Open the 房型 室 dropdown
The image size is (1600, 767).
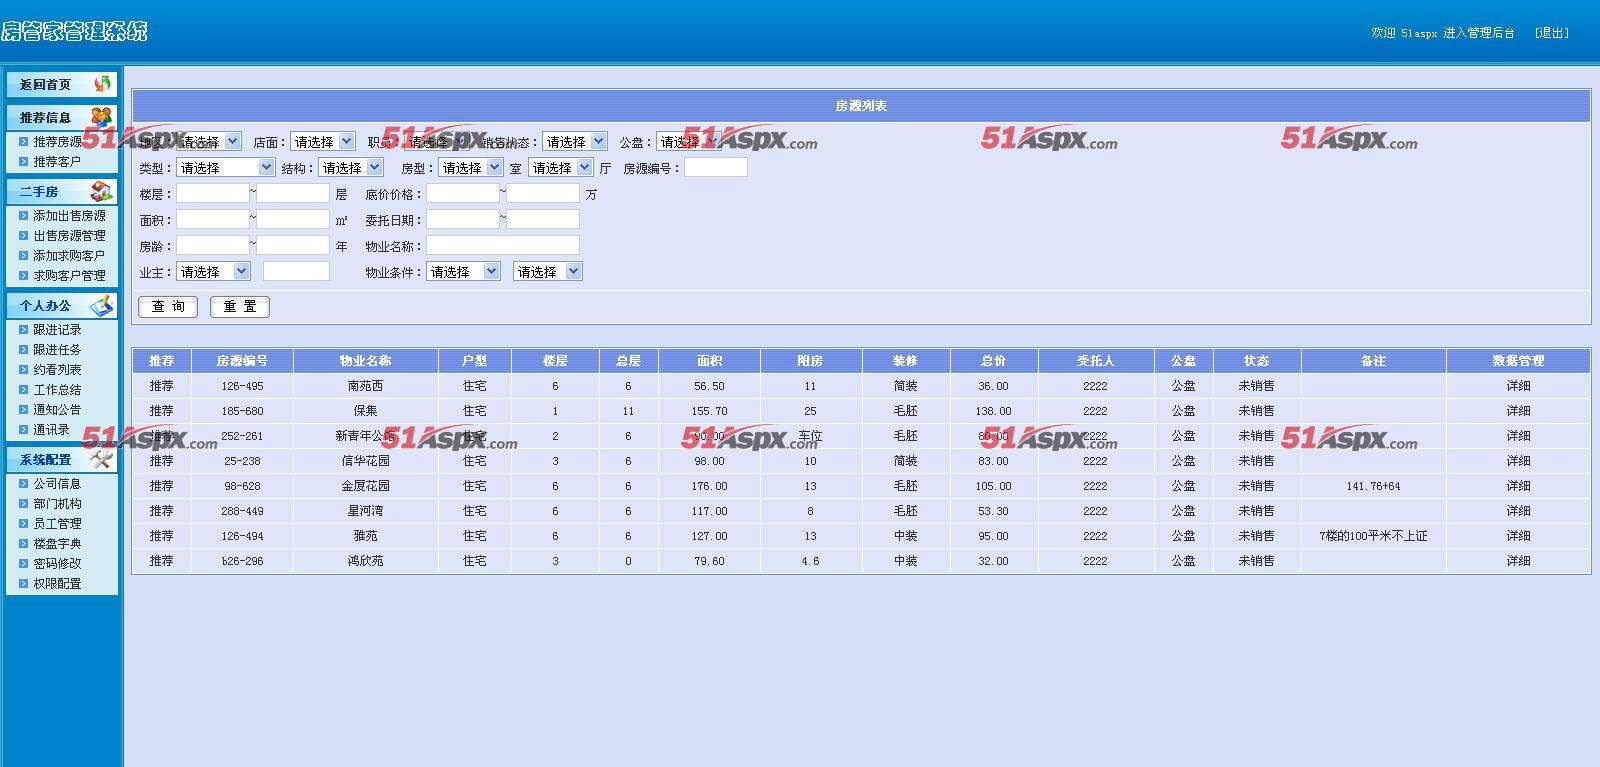coord(470,168)
